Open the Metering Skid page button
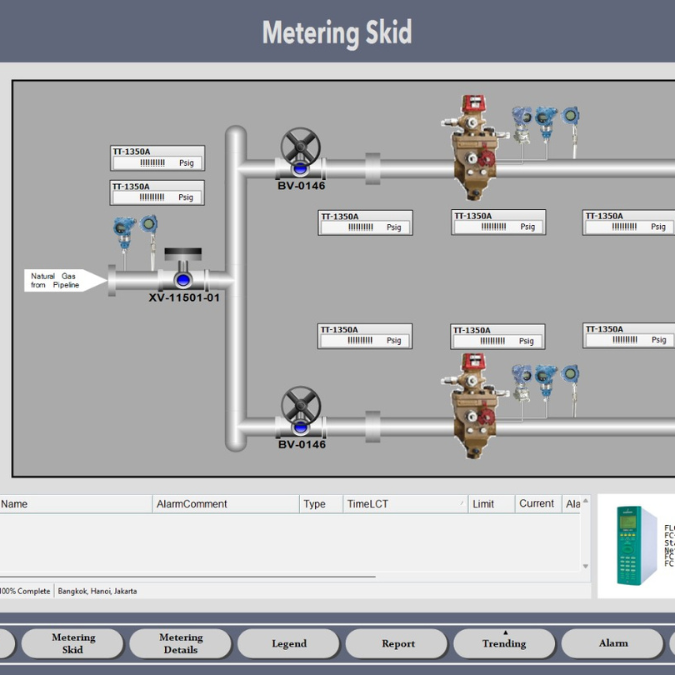Viewport: 675px width, 675px height. [73, 643]
